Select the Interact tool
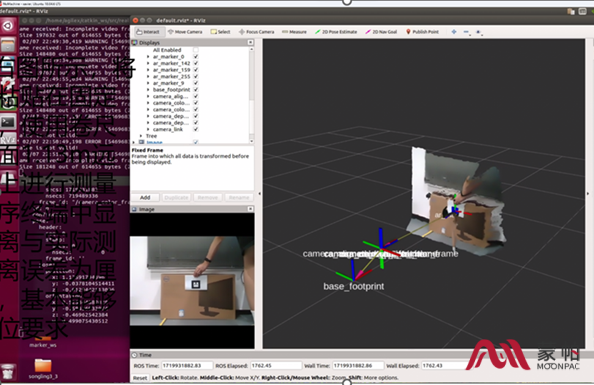This screenshot has height=385, width=594. 148,32
